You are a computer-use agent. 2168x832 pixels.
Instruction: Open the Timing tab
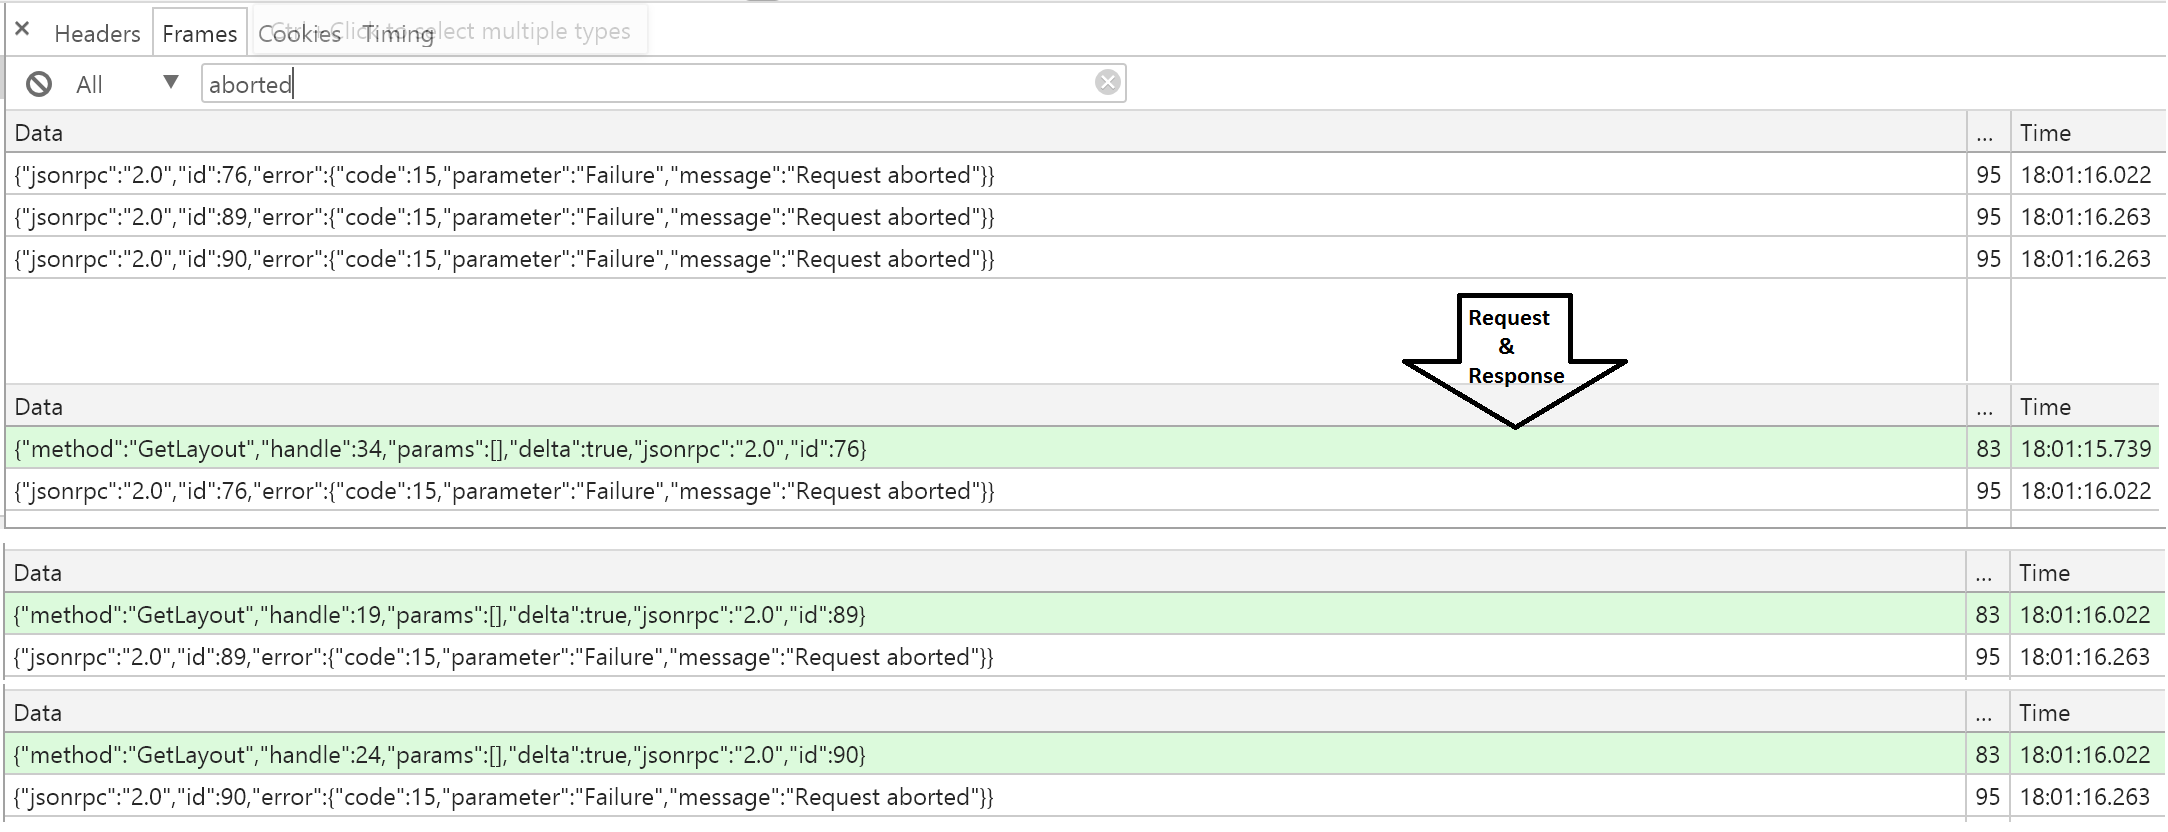398,34
